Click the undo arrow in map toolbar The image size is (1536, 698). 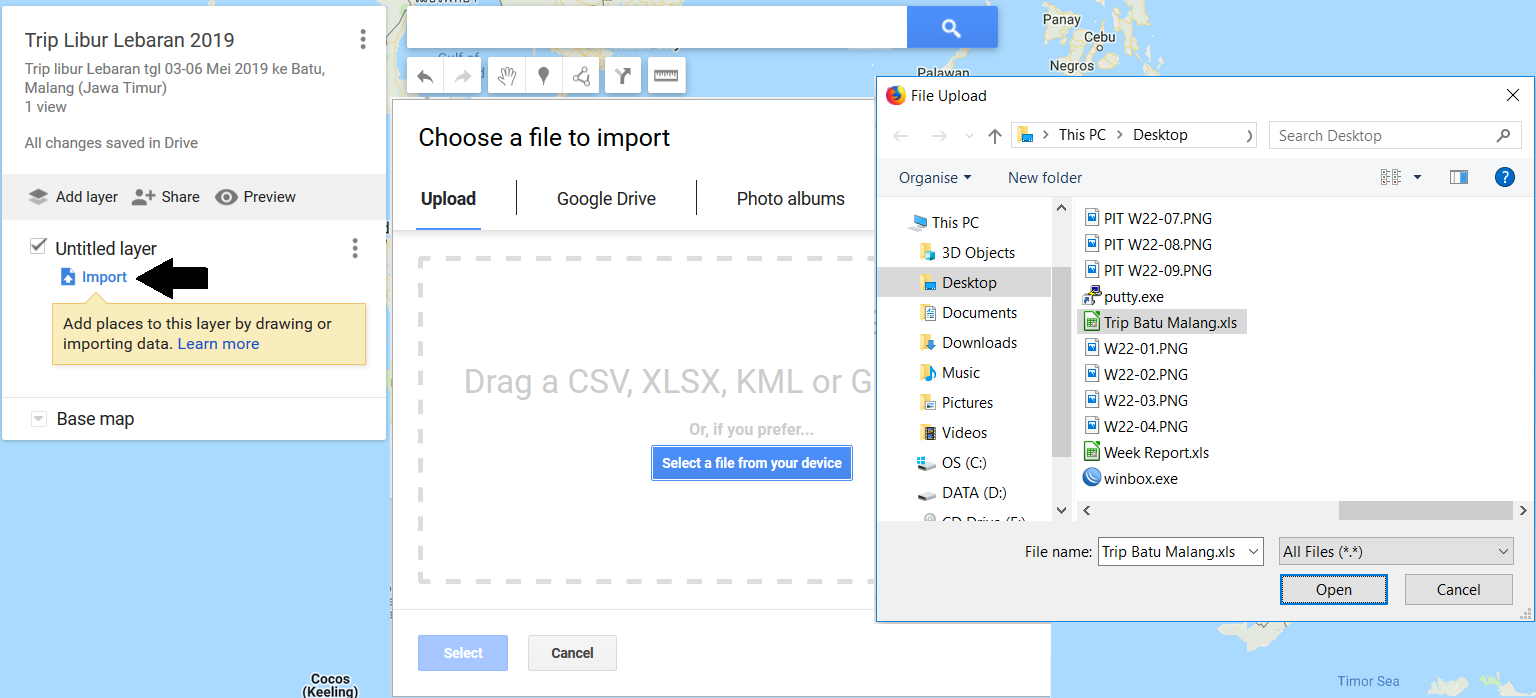pos(426,76)
